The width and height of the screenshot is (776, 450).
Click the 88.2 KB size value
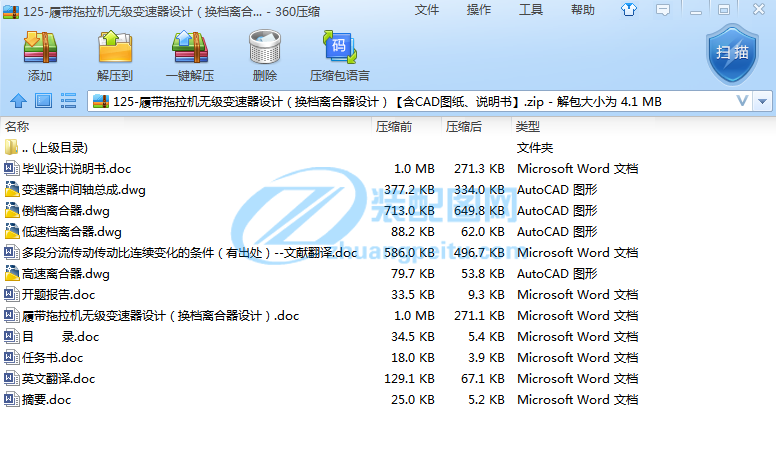(x=413, y=232)
